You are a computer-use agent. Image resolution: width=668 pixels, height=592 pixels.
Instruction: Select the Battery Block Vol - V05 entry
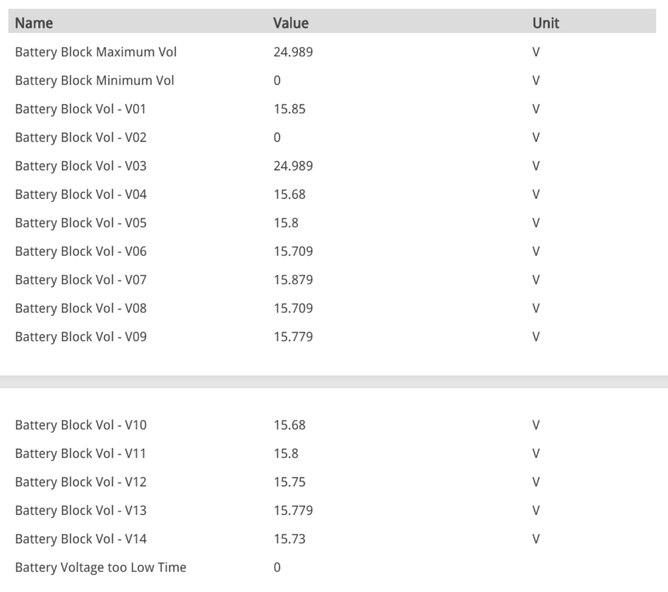tap(81, 223)
